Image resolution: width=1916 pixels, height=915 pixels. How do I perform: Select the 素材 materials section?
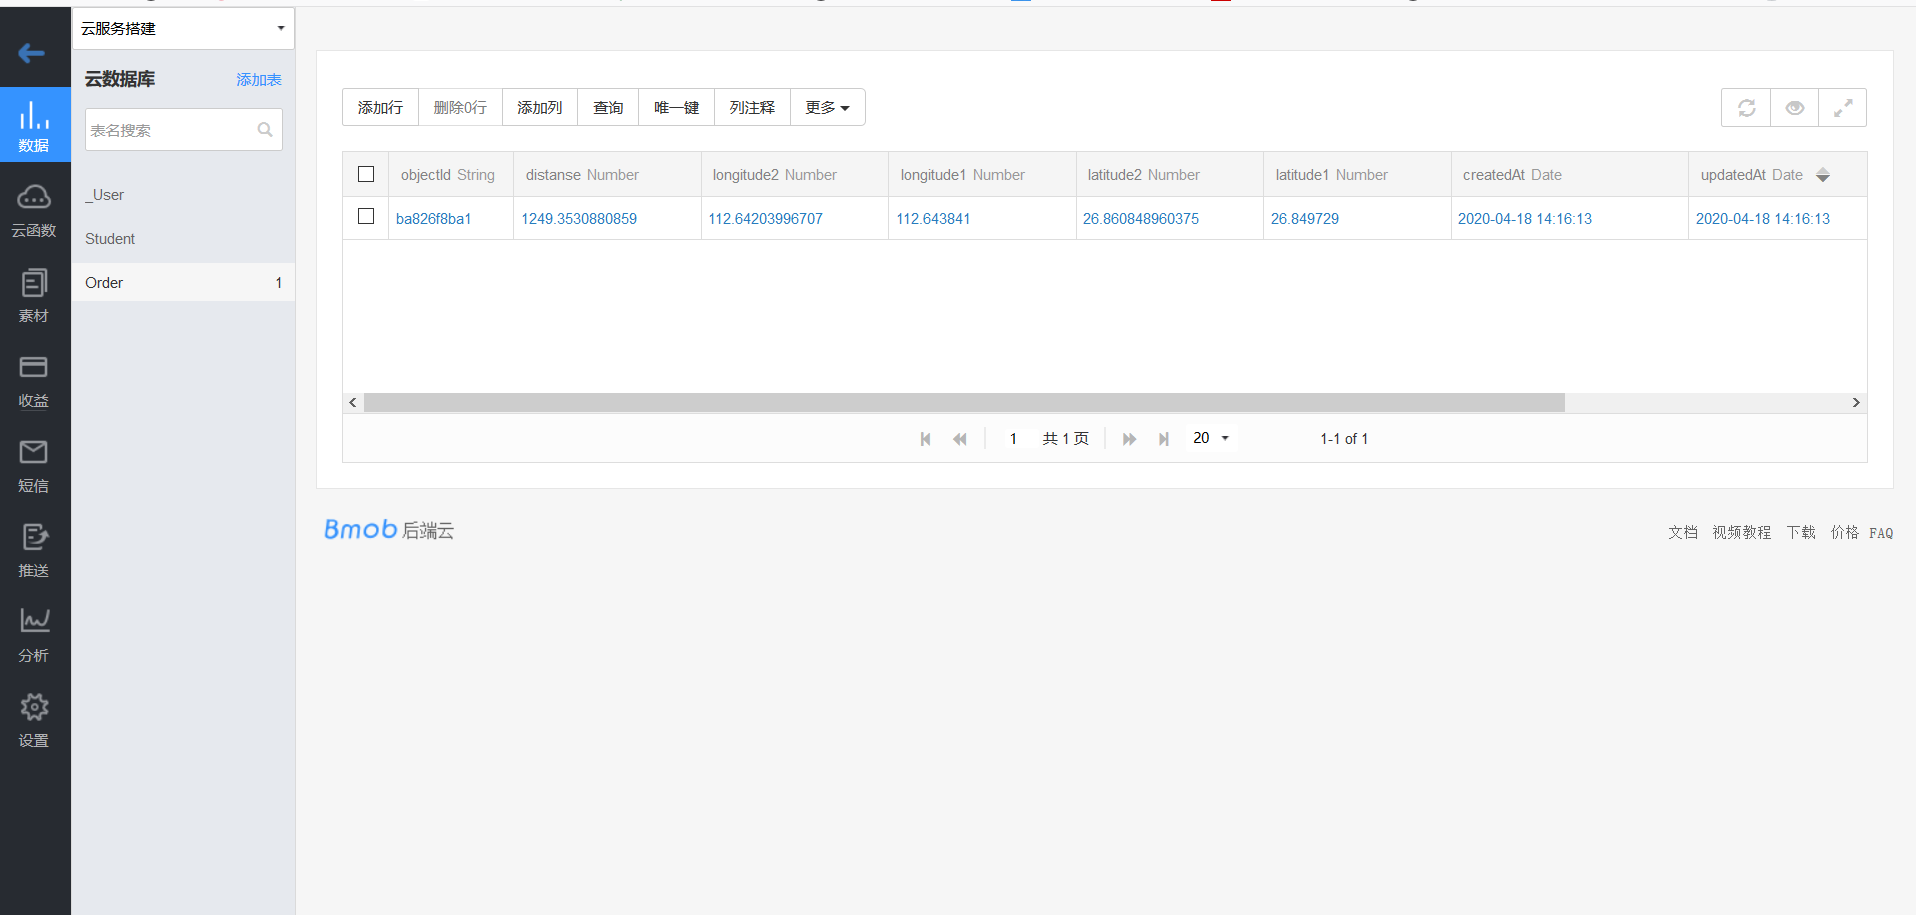coord(34,295)
